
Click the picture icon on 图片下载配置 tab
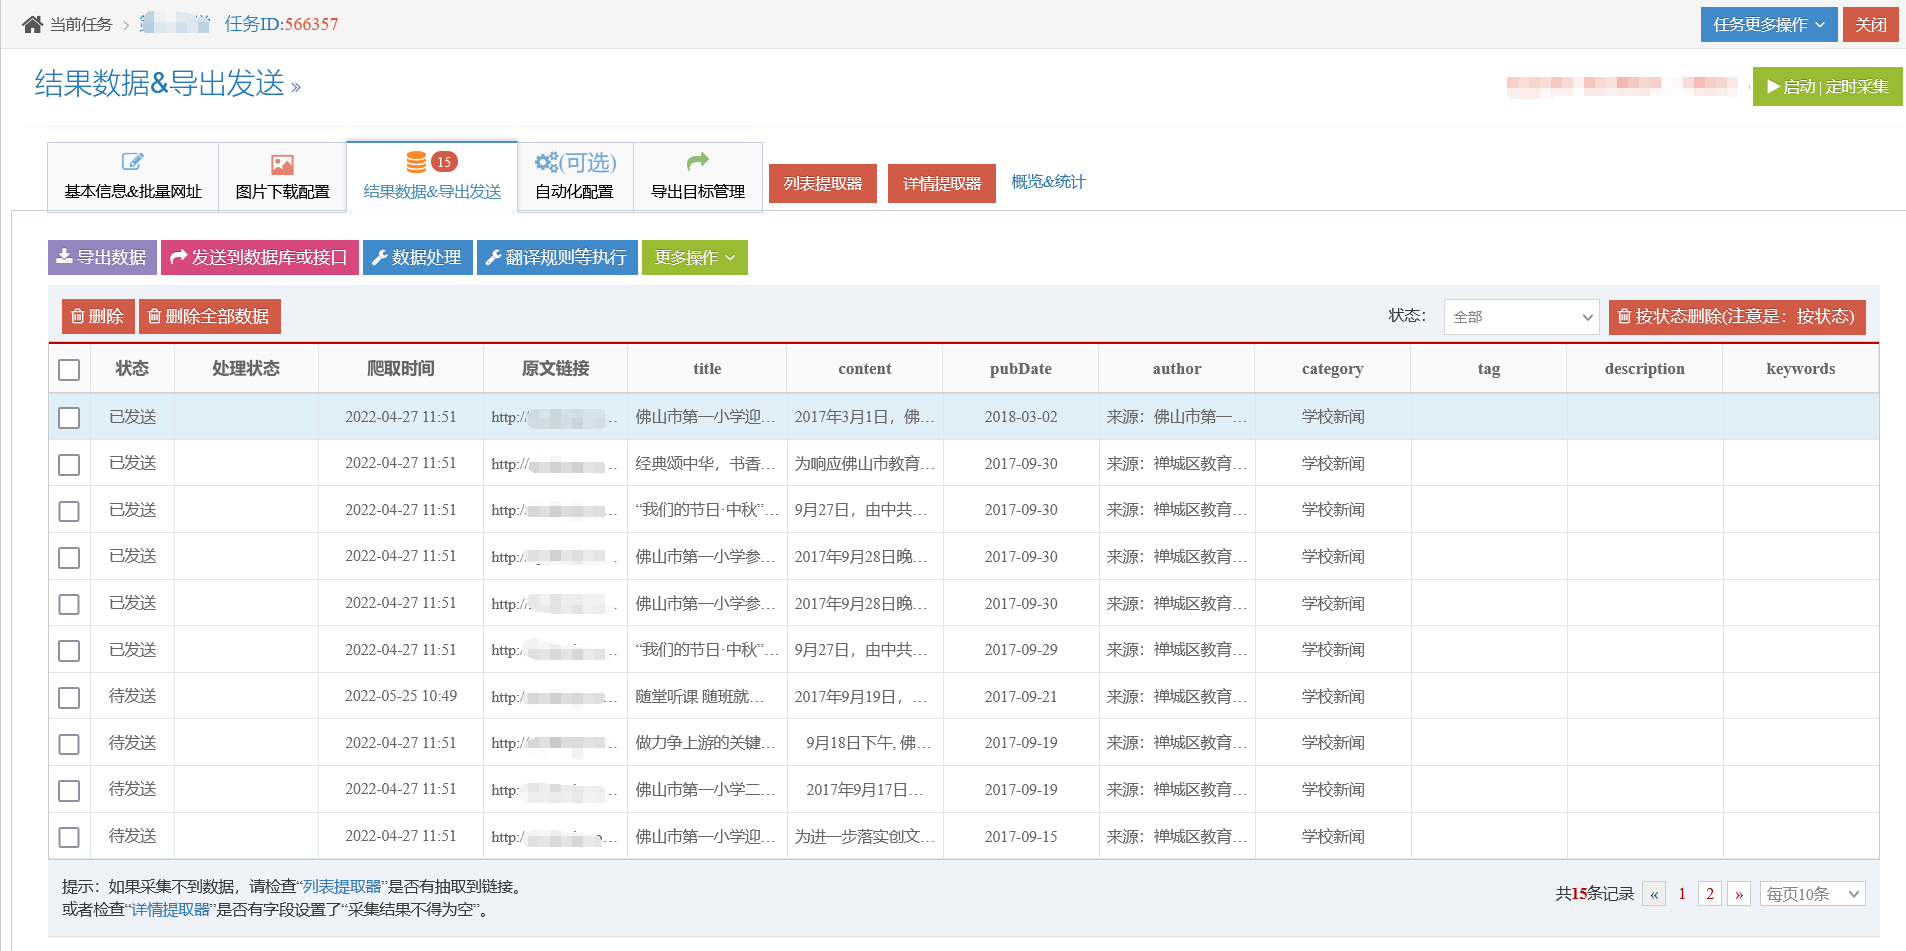pyautogui.click(x=282, y=164)
